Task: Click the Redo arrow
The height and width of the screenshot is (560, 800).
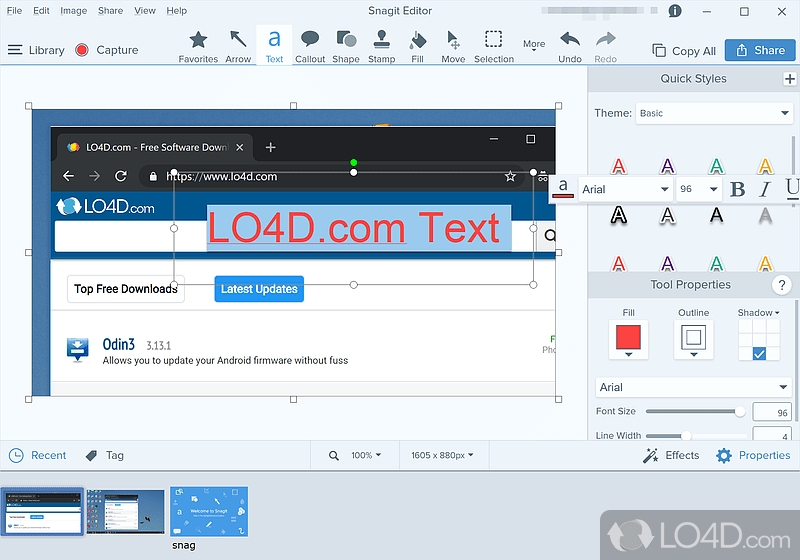Action: [x=606, y=46]
